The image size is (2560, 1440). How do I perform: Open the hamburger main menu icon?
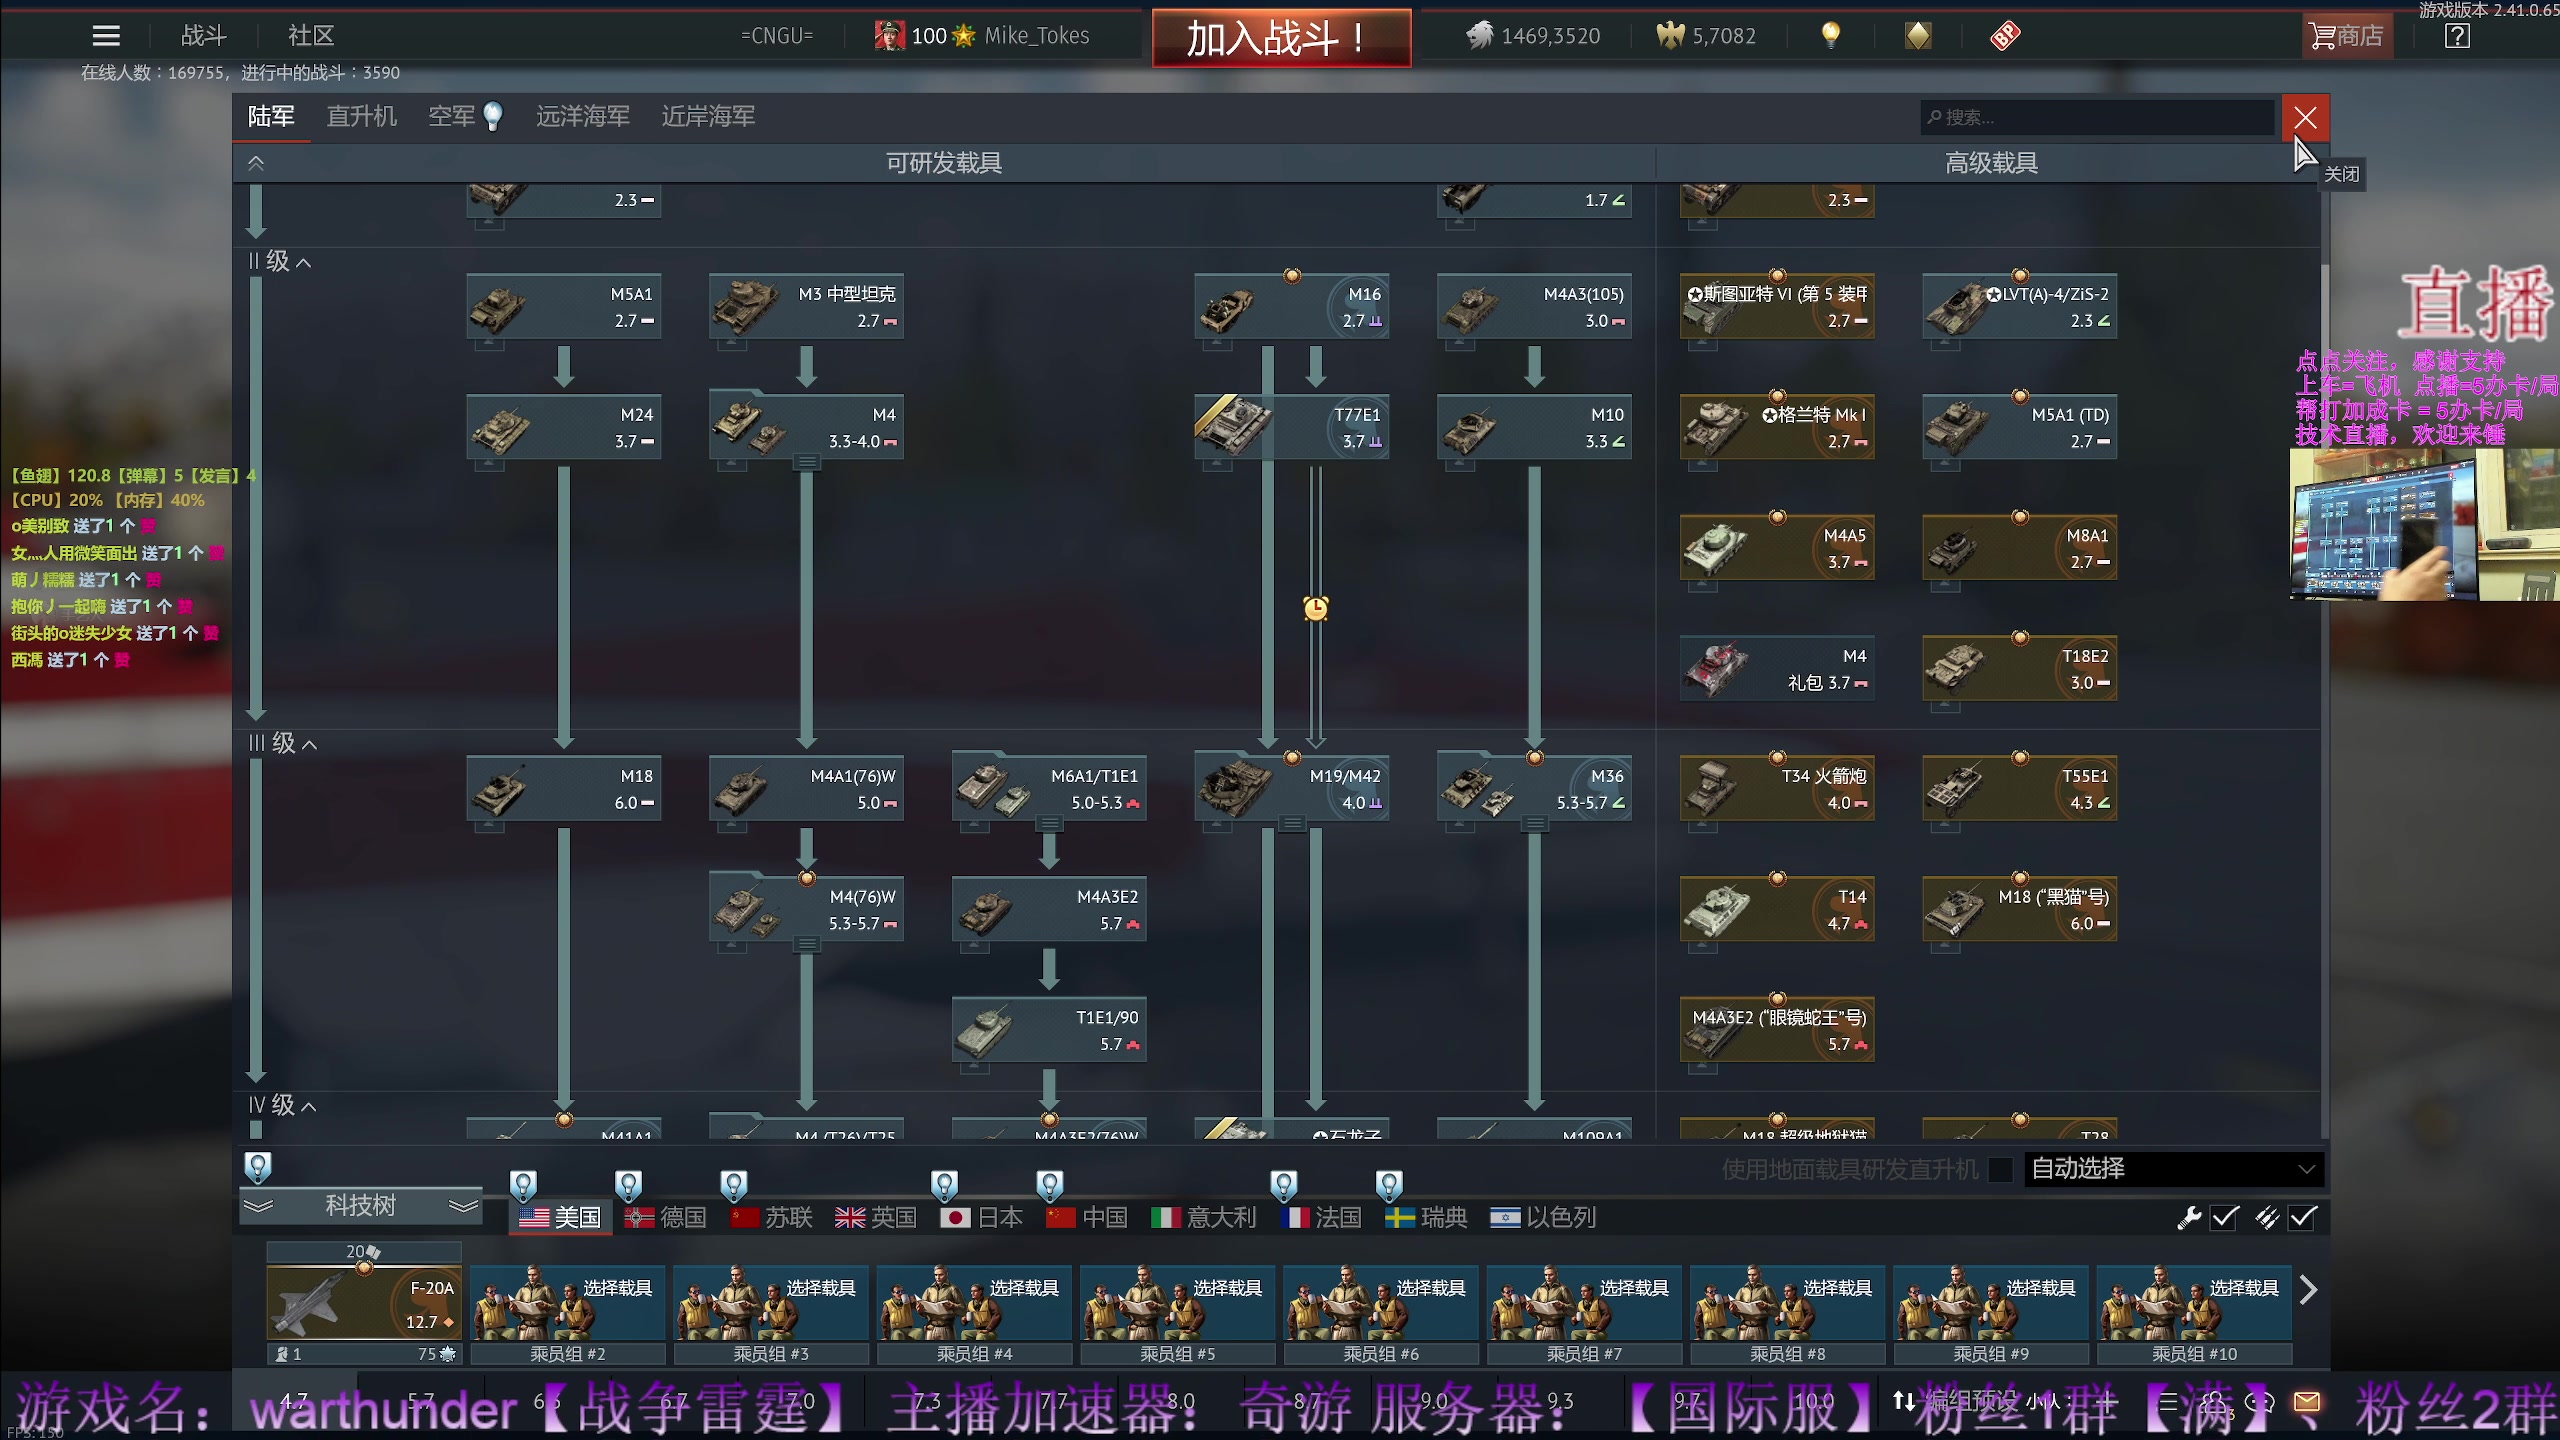pos(106,36)
